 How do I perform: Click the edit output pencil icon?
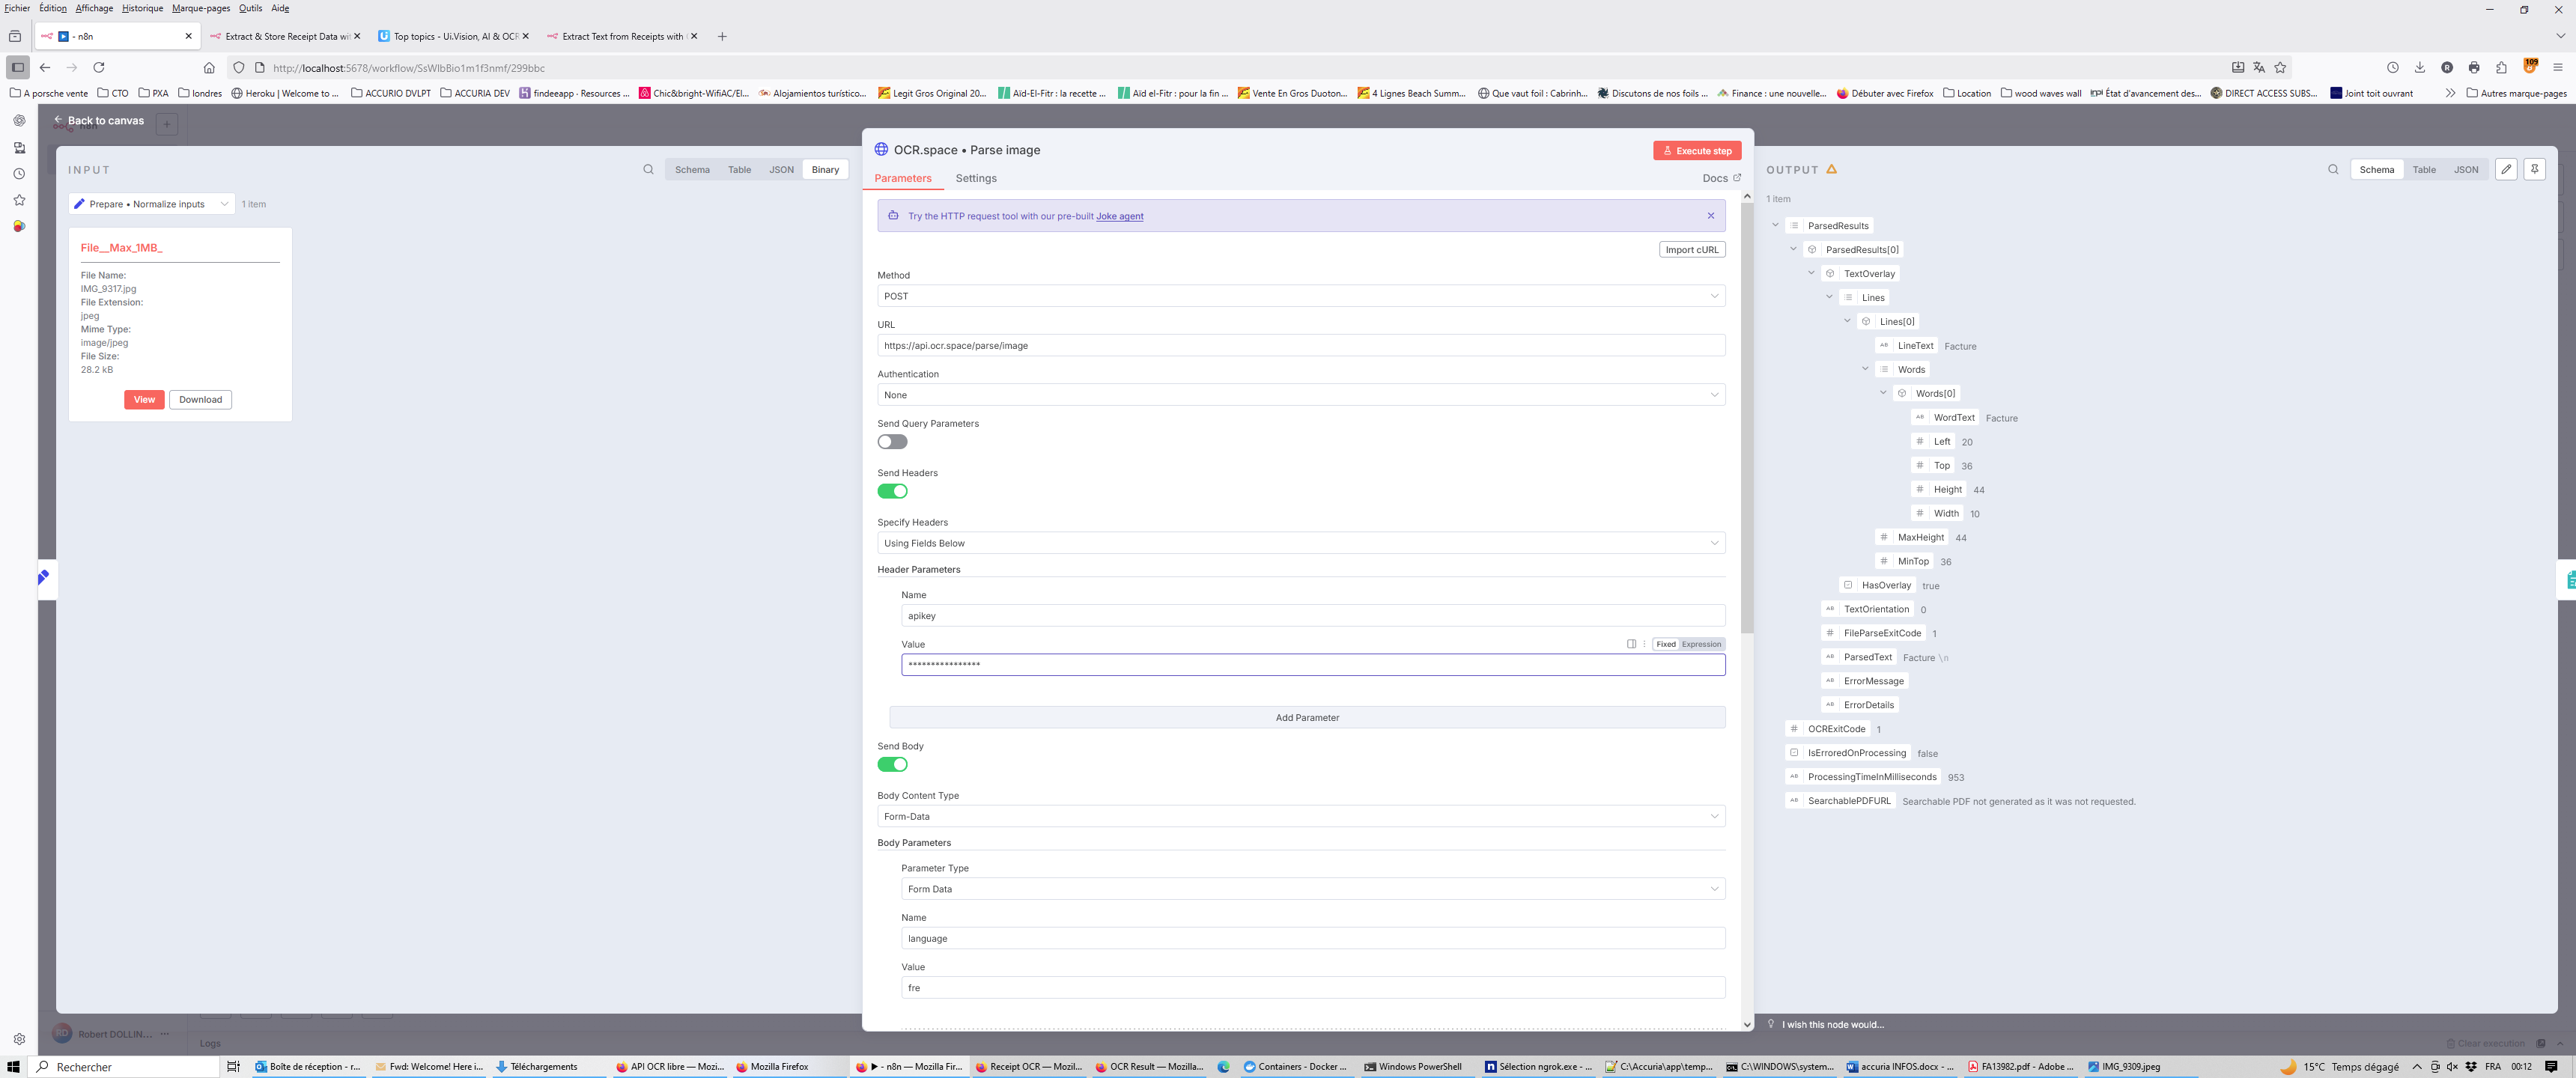tap(2506, 170)
